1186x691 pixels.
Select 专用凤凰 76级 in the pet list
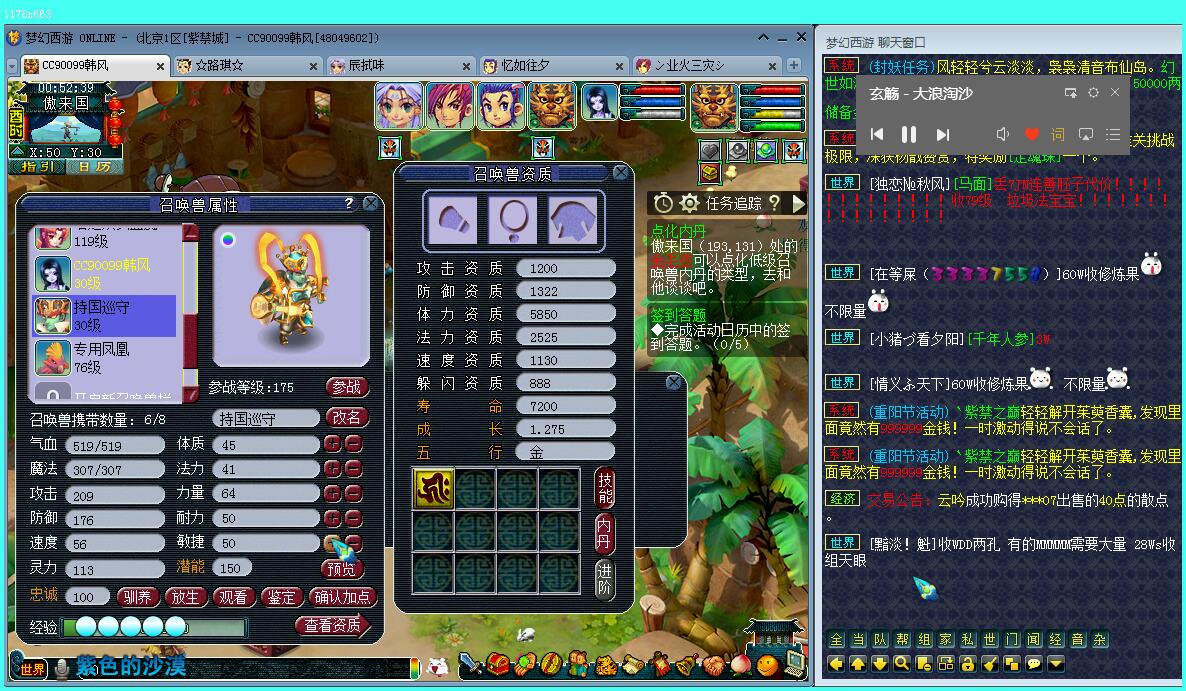tap(105, 358)
